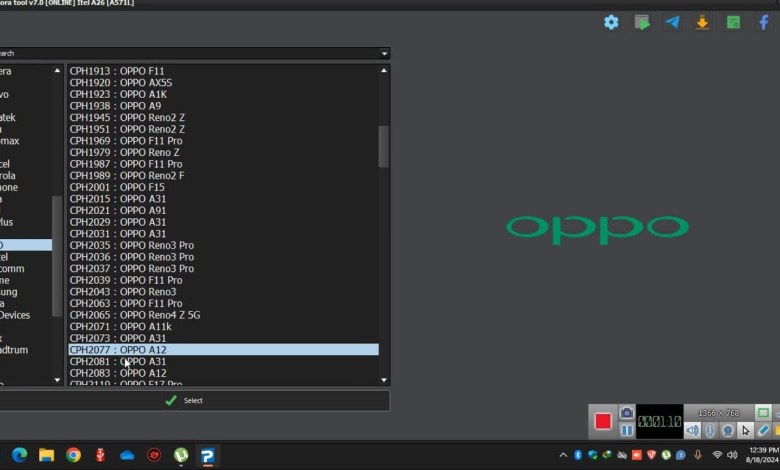Click the orange download arrow icon

coord(702,22)
